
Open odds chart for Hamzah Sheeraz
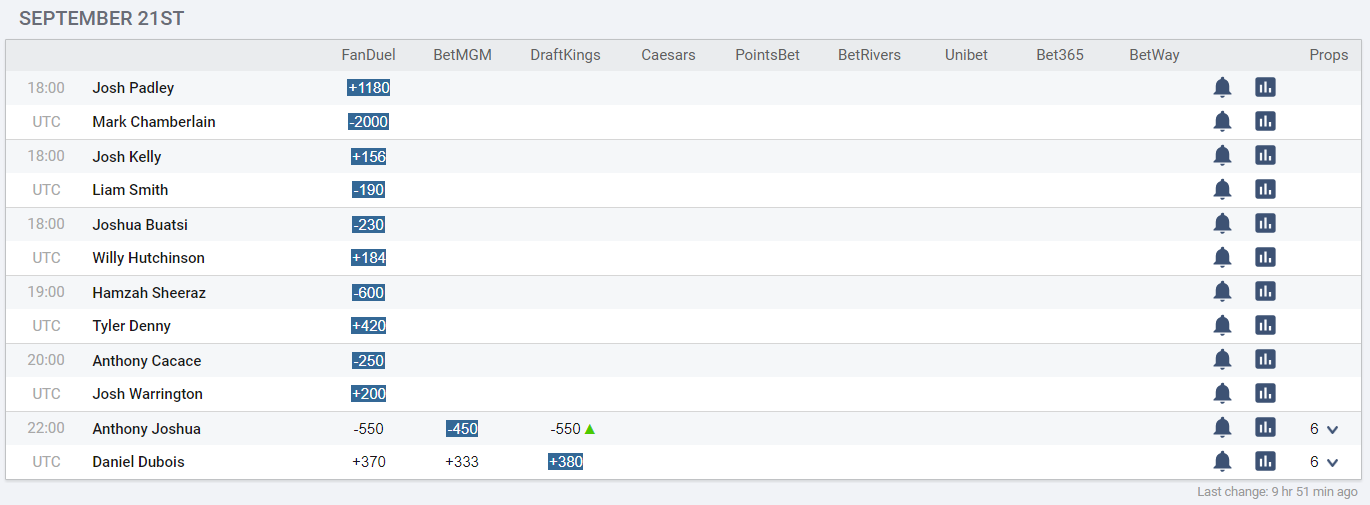click(x=1265, y=292)
